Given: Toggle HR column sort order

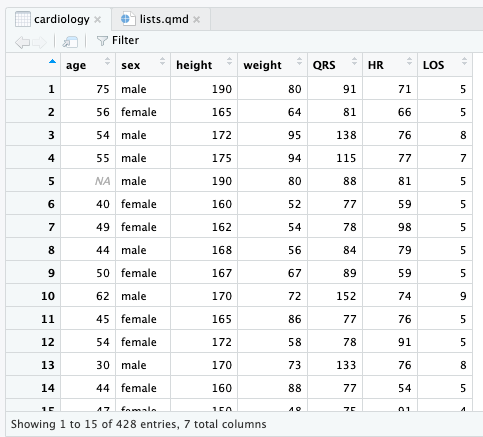Looking at the screenshot, I should point(409,61).
